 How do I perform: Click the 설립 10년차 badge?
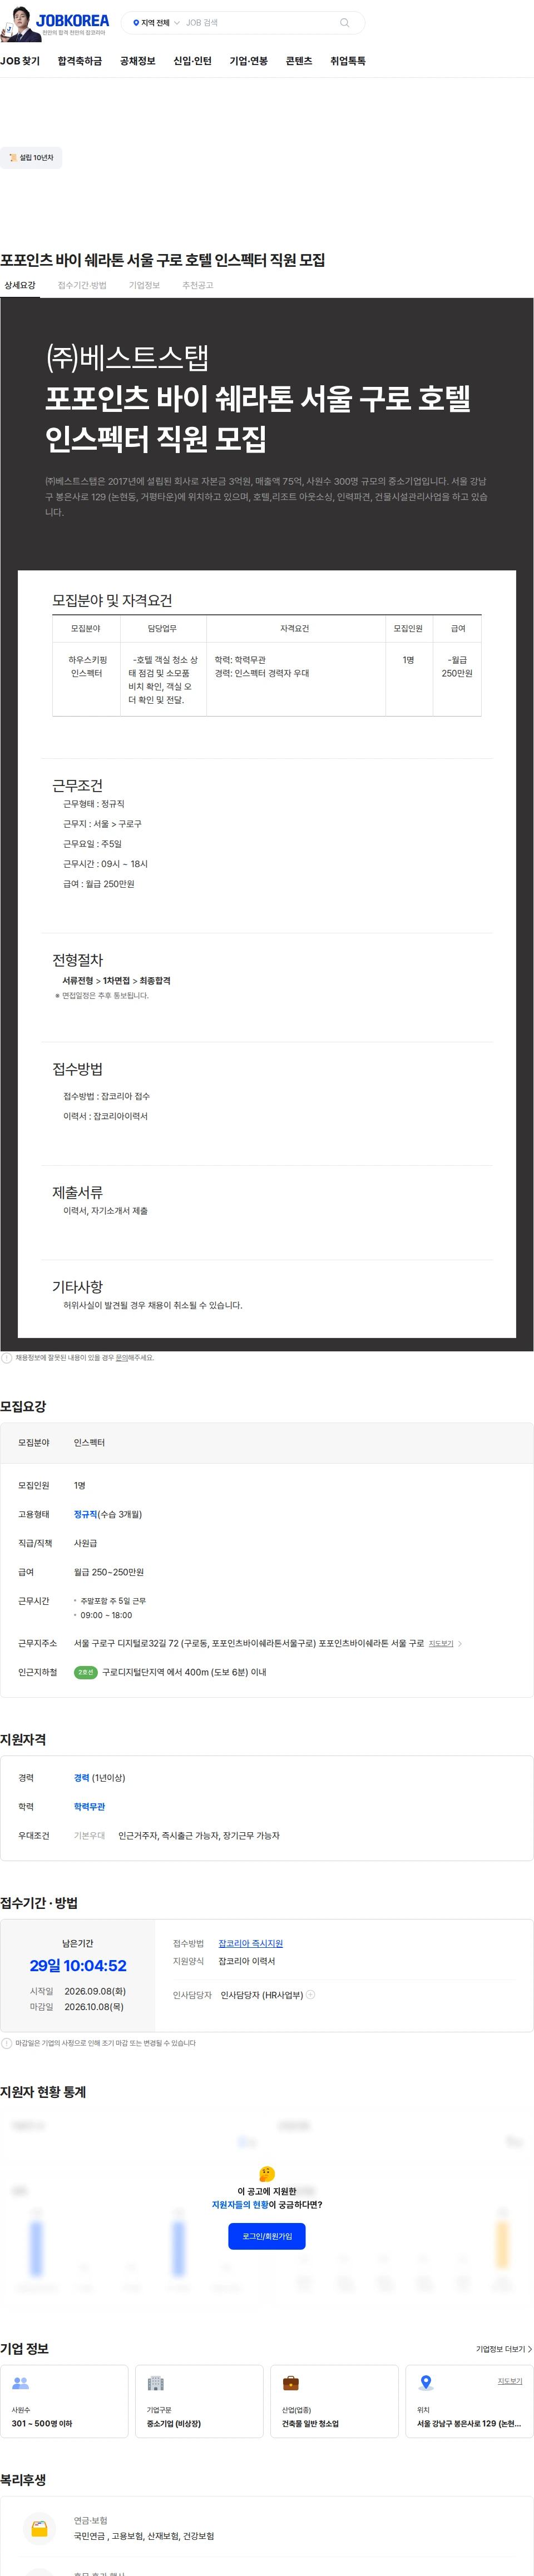pos(31,158)
